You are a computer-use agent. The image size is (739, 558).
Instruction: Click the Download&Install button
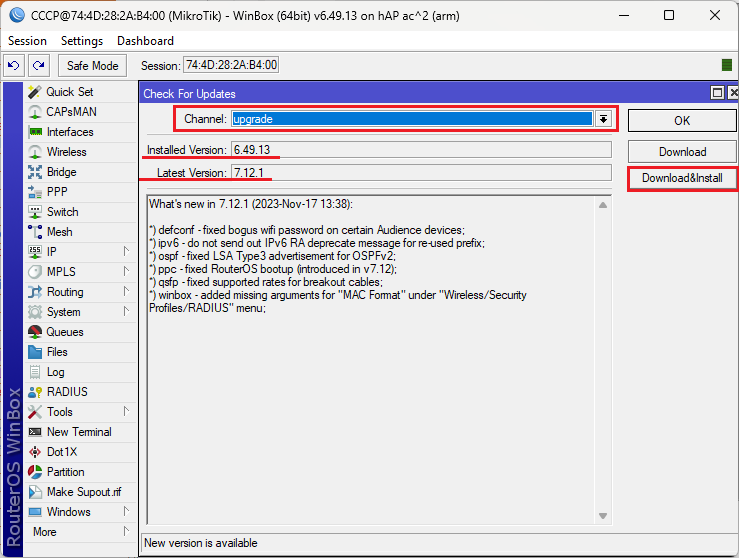click(682, 178)
